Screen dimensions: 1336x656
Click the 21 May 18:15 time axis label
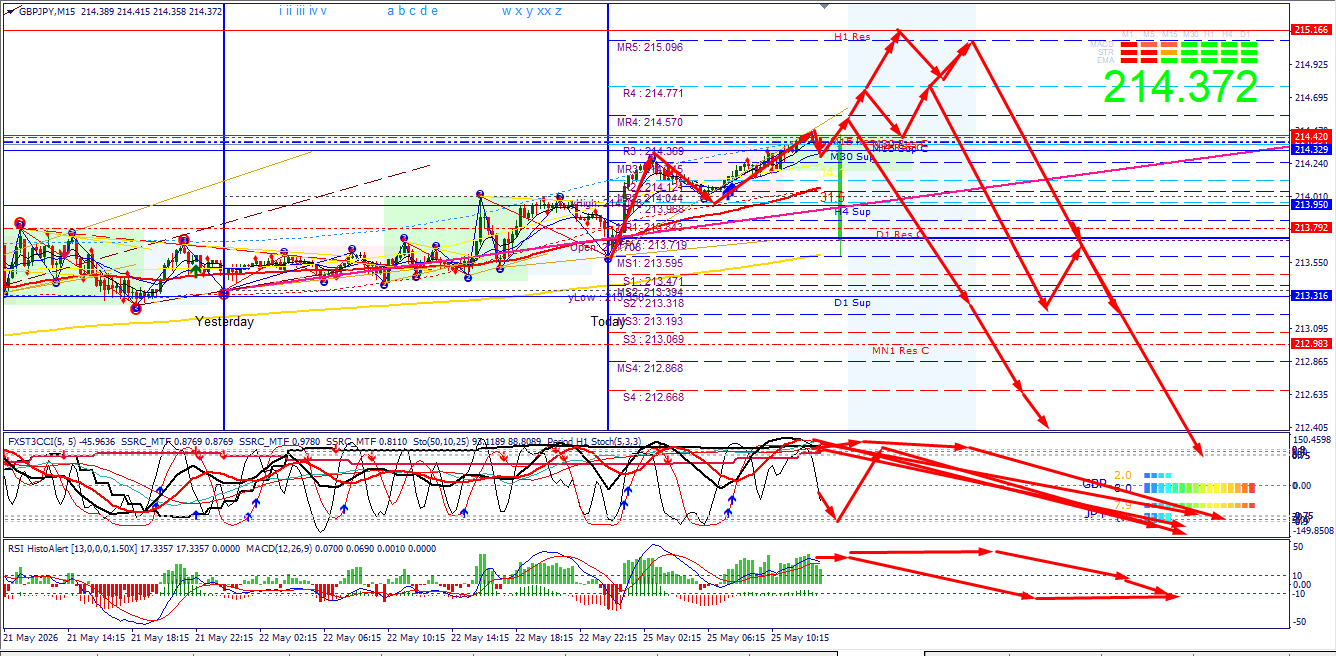click(x=160, y=637)
